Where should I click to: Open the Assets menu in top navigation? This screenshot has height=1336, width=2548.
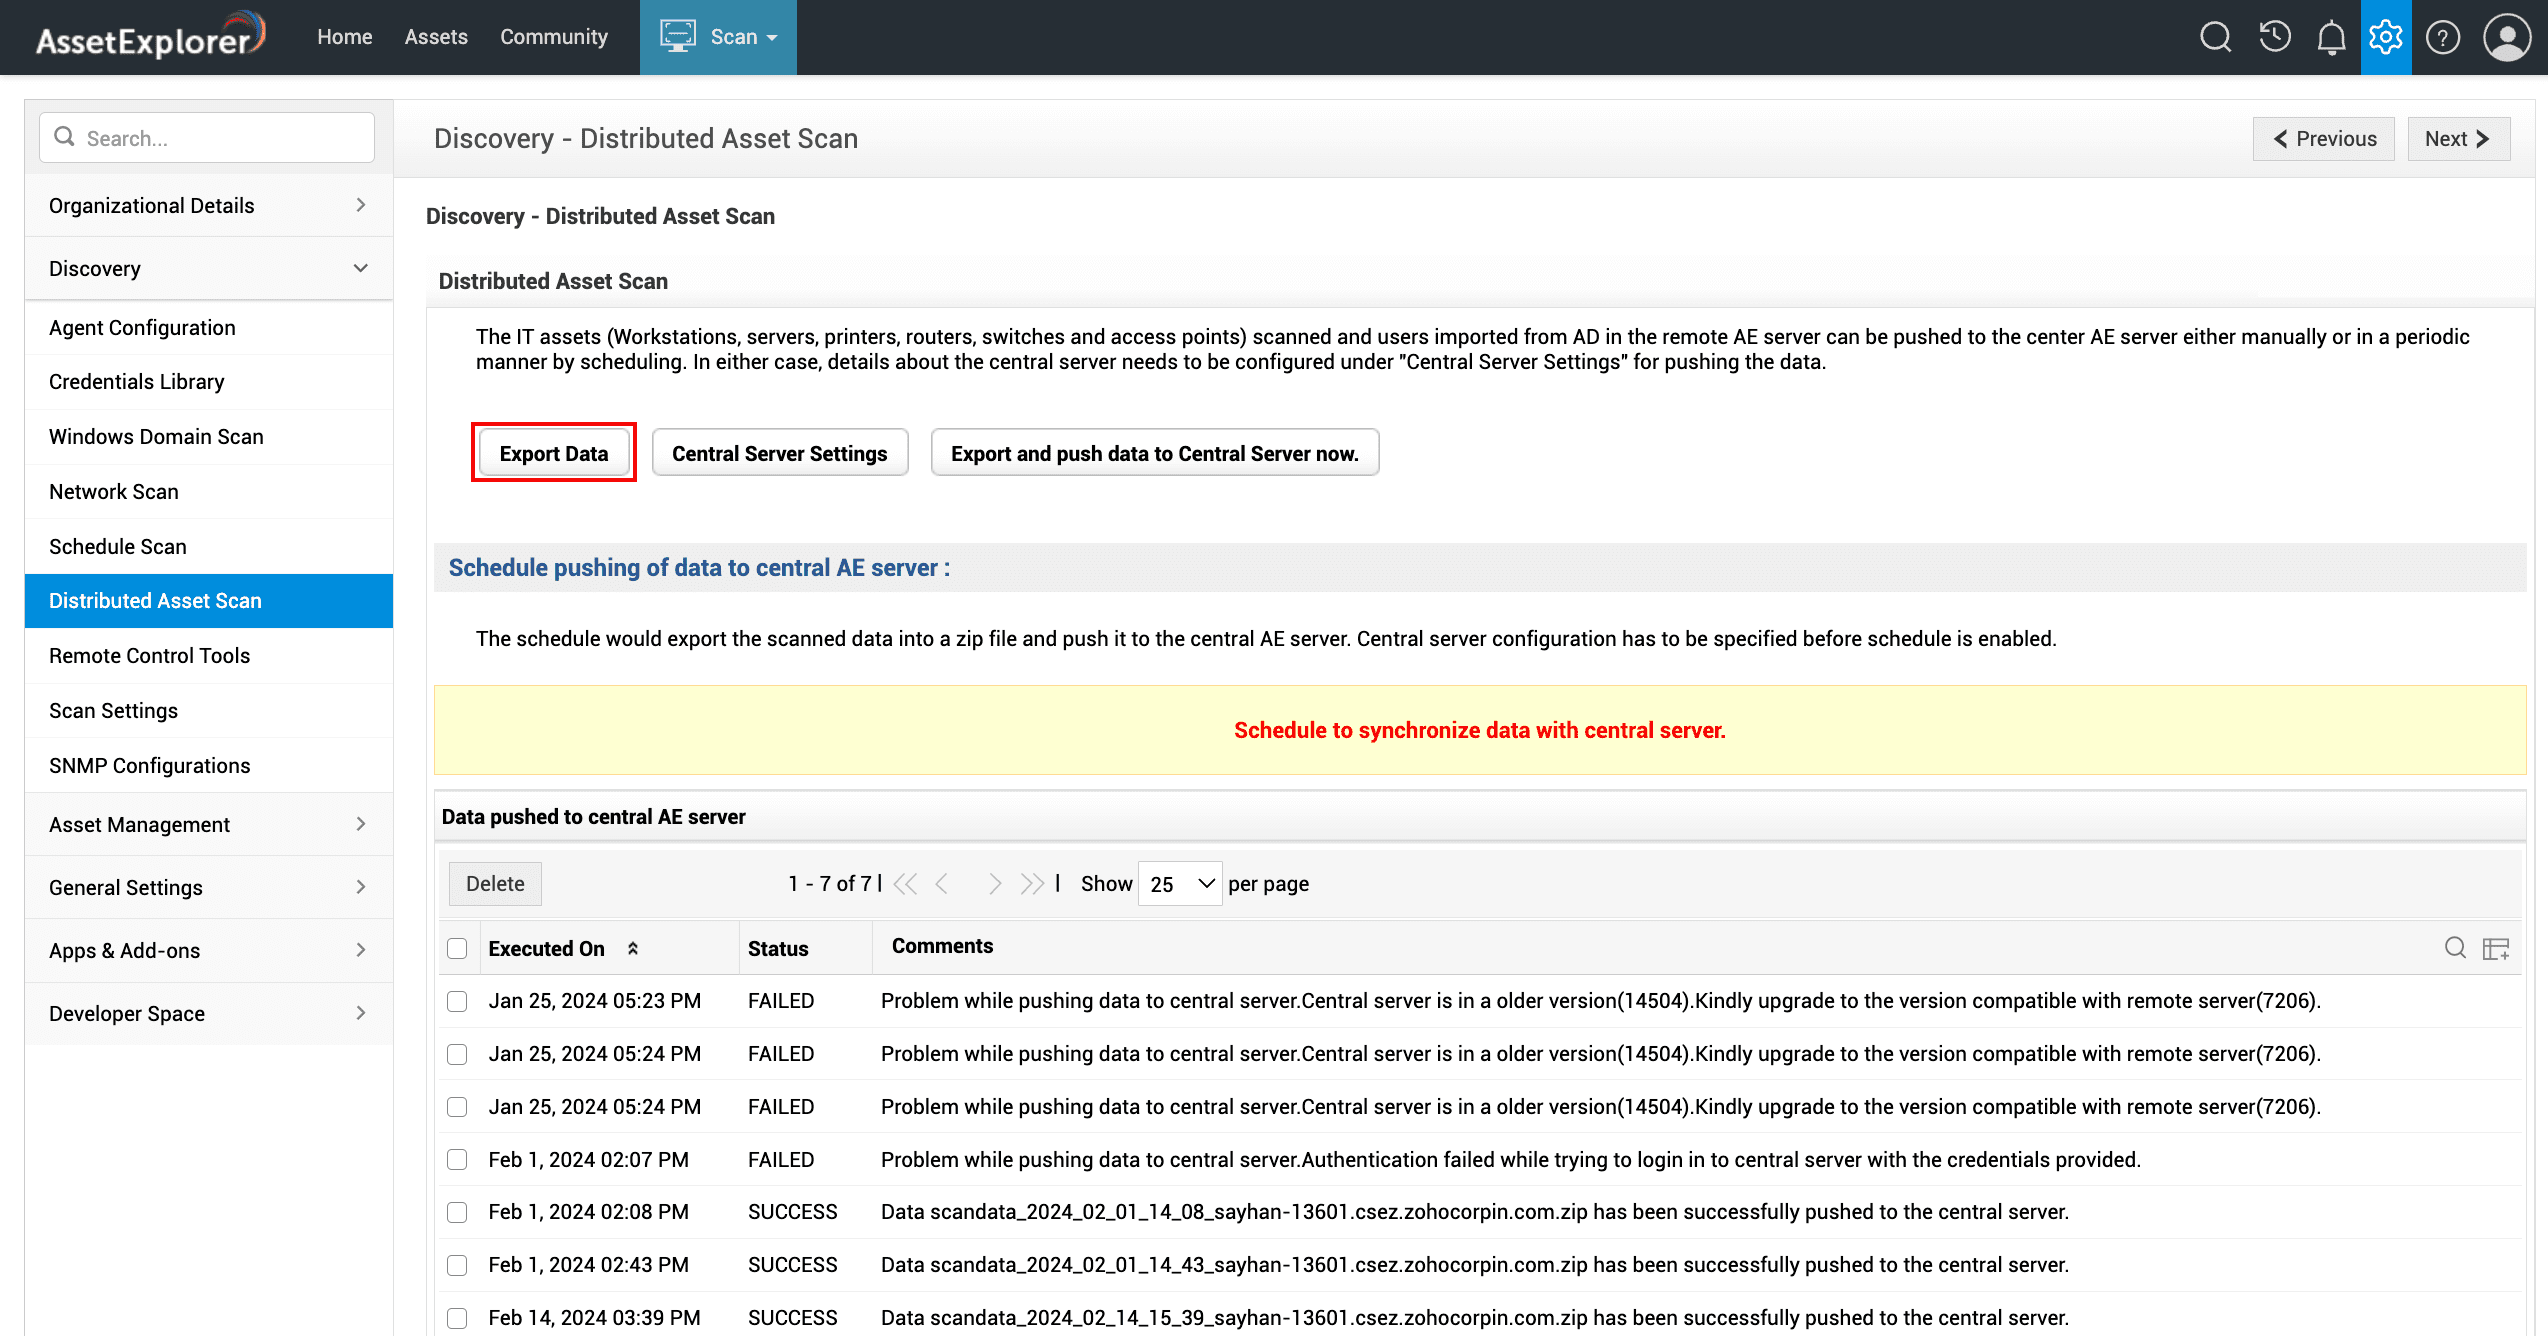(436, 37)
